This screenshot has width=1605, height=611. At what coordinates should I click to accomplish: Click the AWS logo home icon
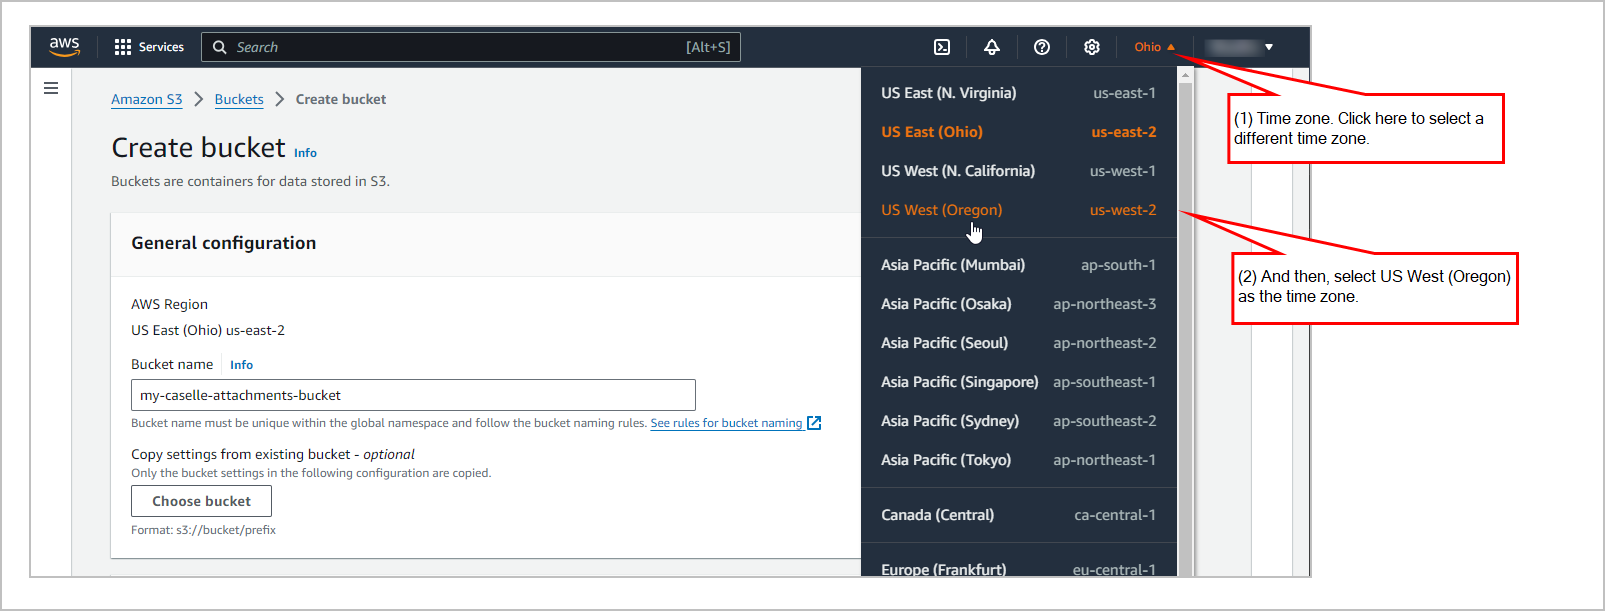tap(65, 47)
